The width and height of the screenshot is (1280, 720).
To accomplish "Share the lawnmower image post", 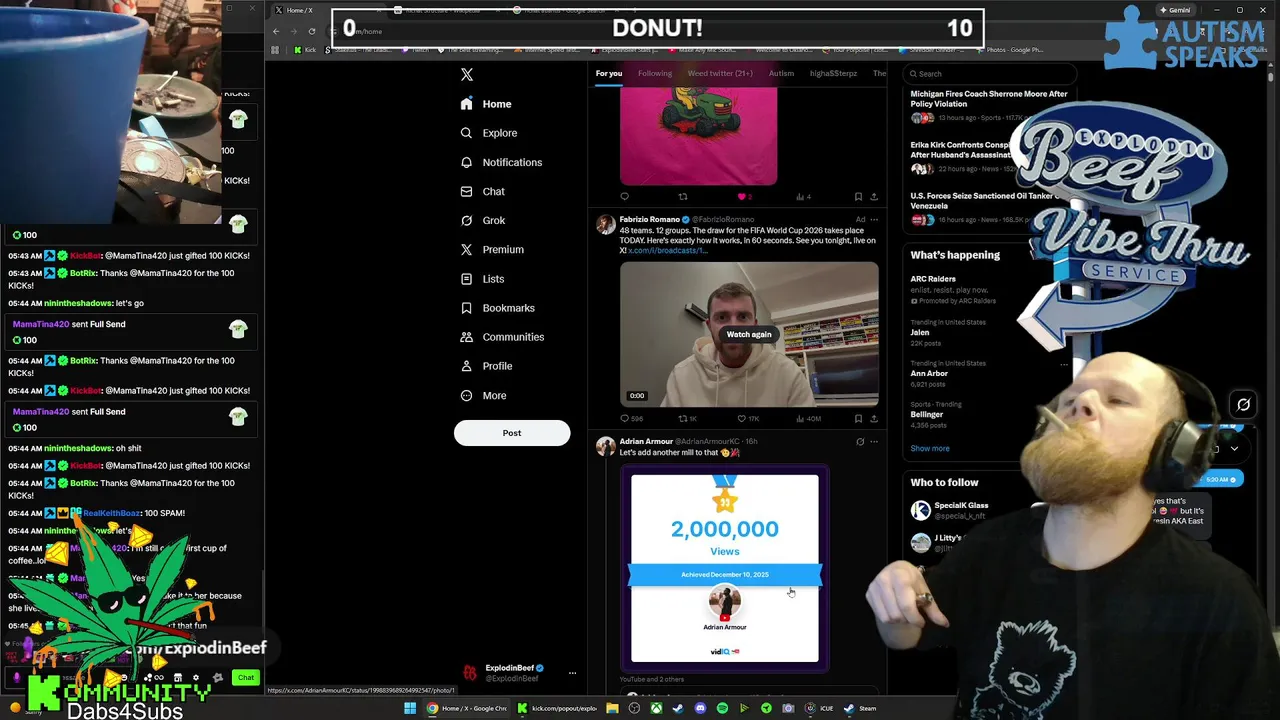I will point(874,197).
